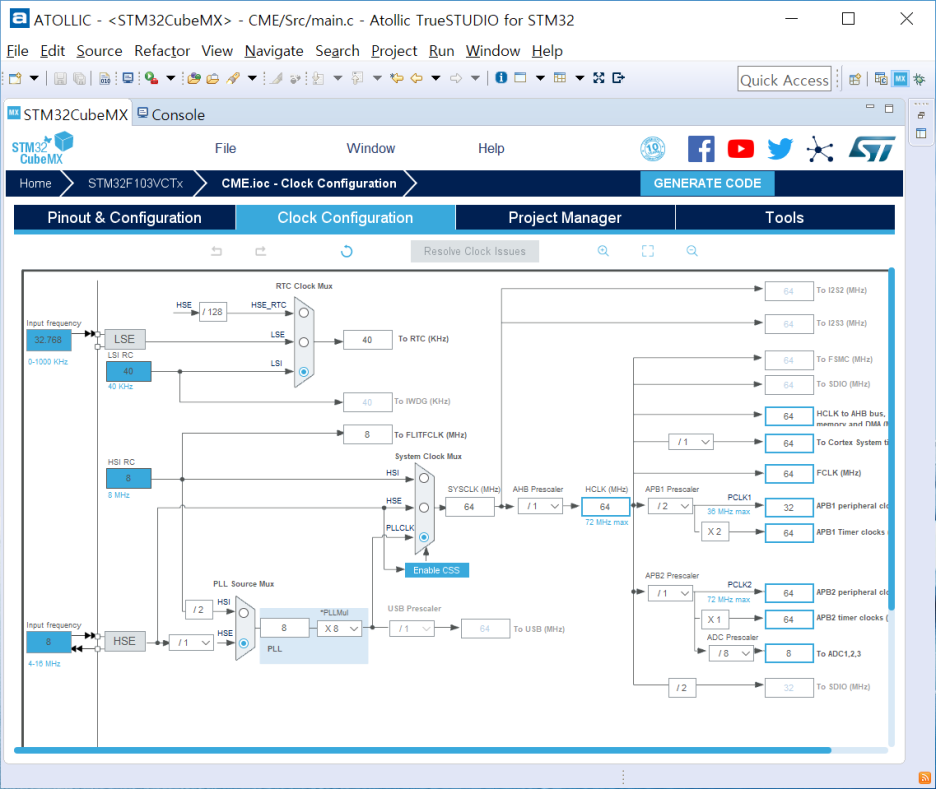This screenshot has width=936, height=789.
Task: Select HSE in PLL Source Mux
Action: [x=244, y=643]
